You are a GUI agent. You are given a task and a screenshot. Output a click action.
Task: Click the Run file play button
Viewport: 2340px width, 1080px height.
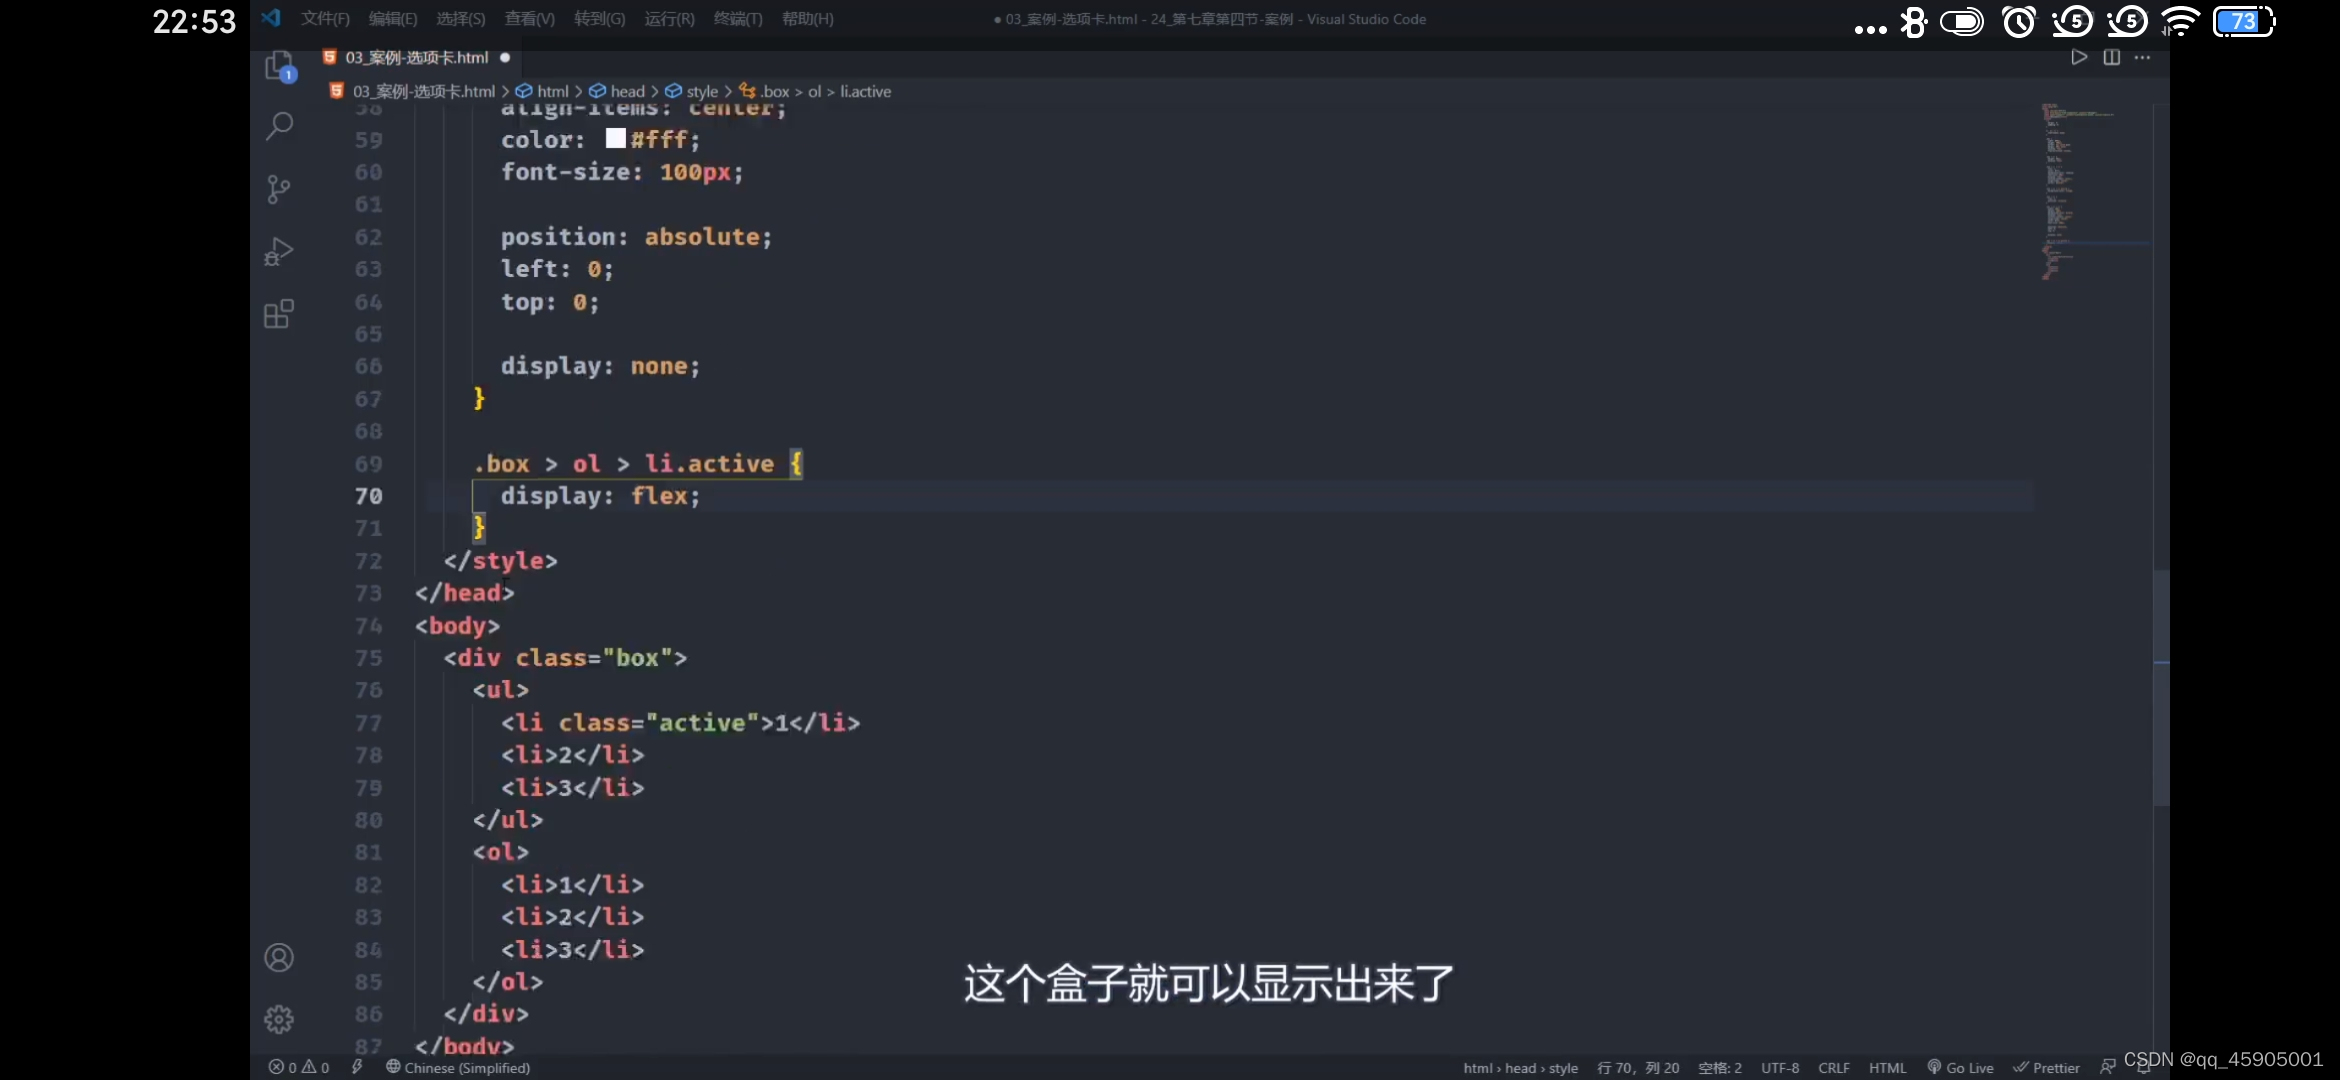point(2078,57)
